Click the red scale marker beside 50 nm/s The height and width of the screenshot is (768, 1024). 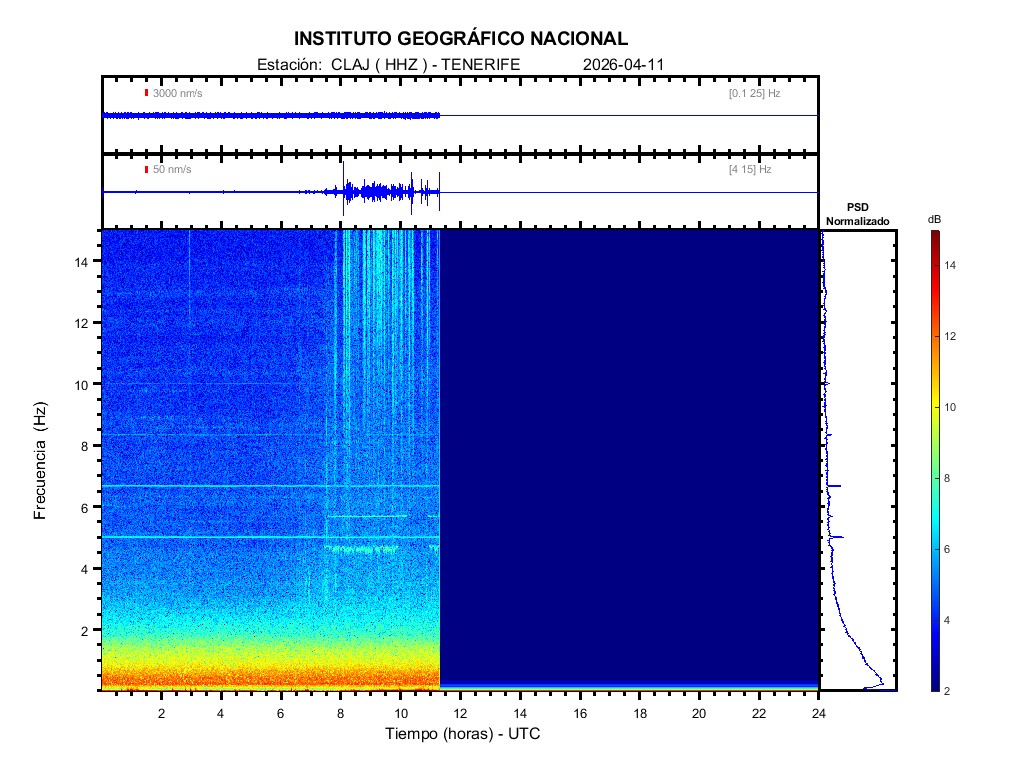click(146, 170)
